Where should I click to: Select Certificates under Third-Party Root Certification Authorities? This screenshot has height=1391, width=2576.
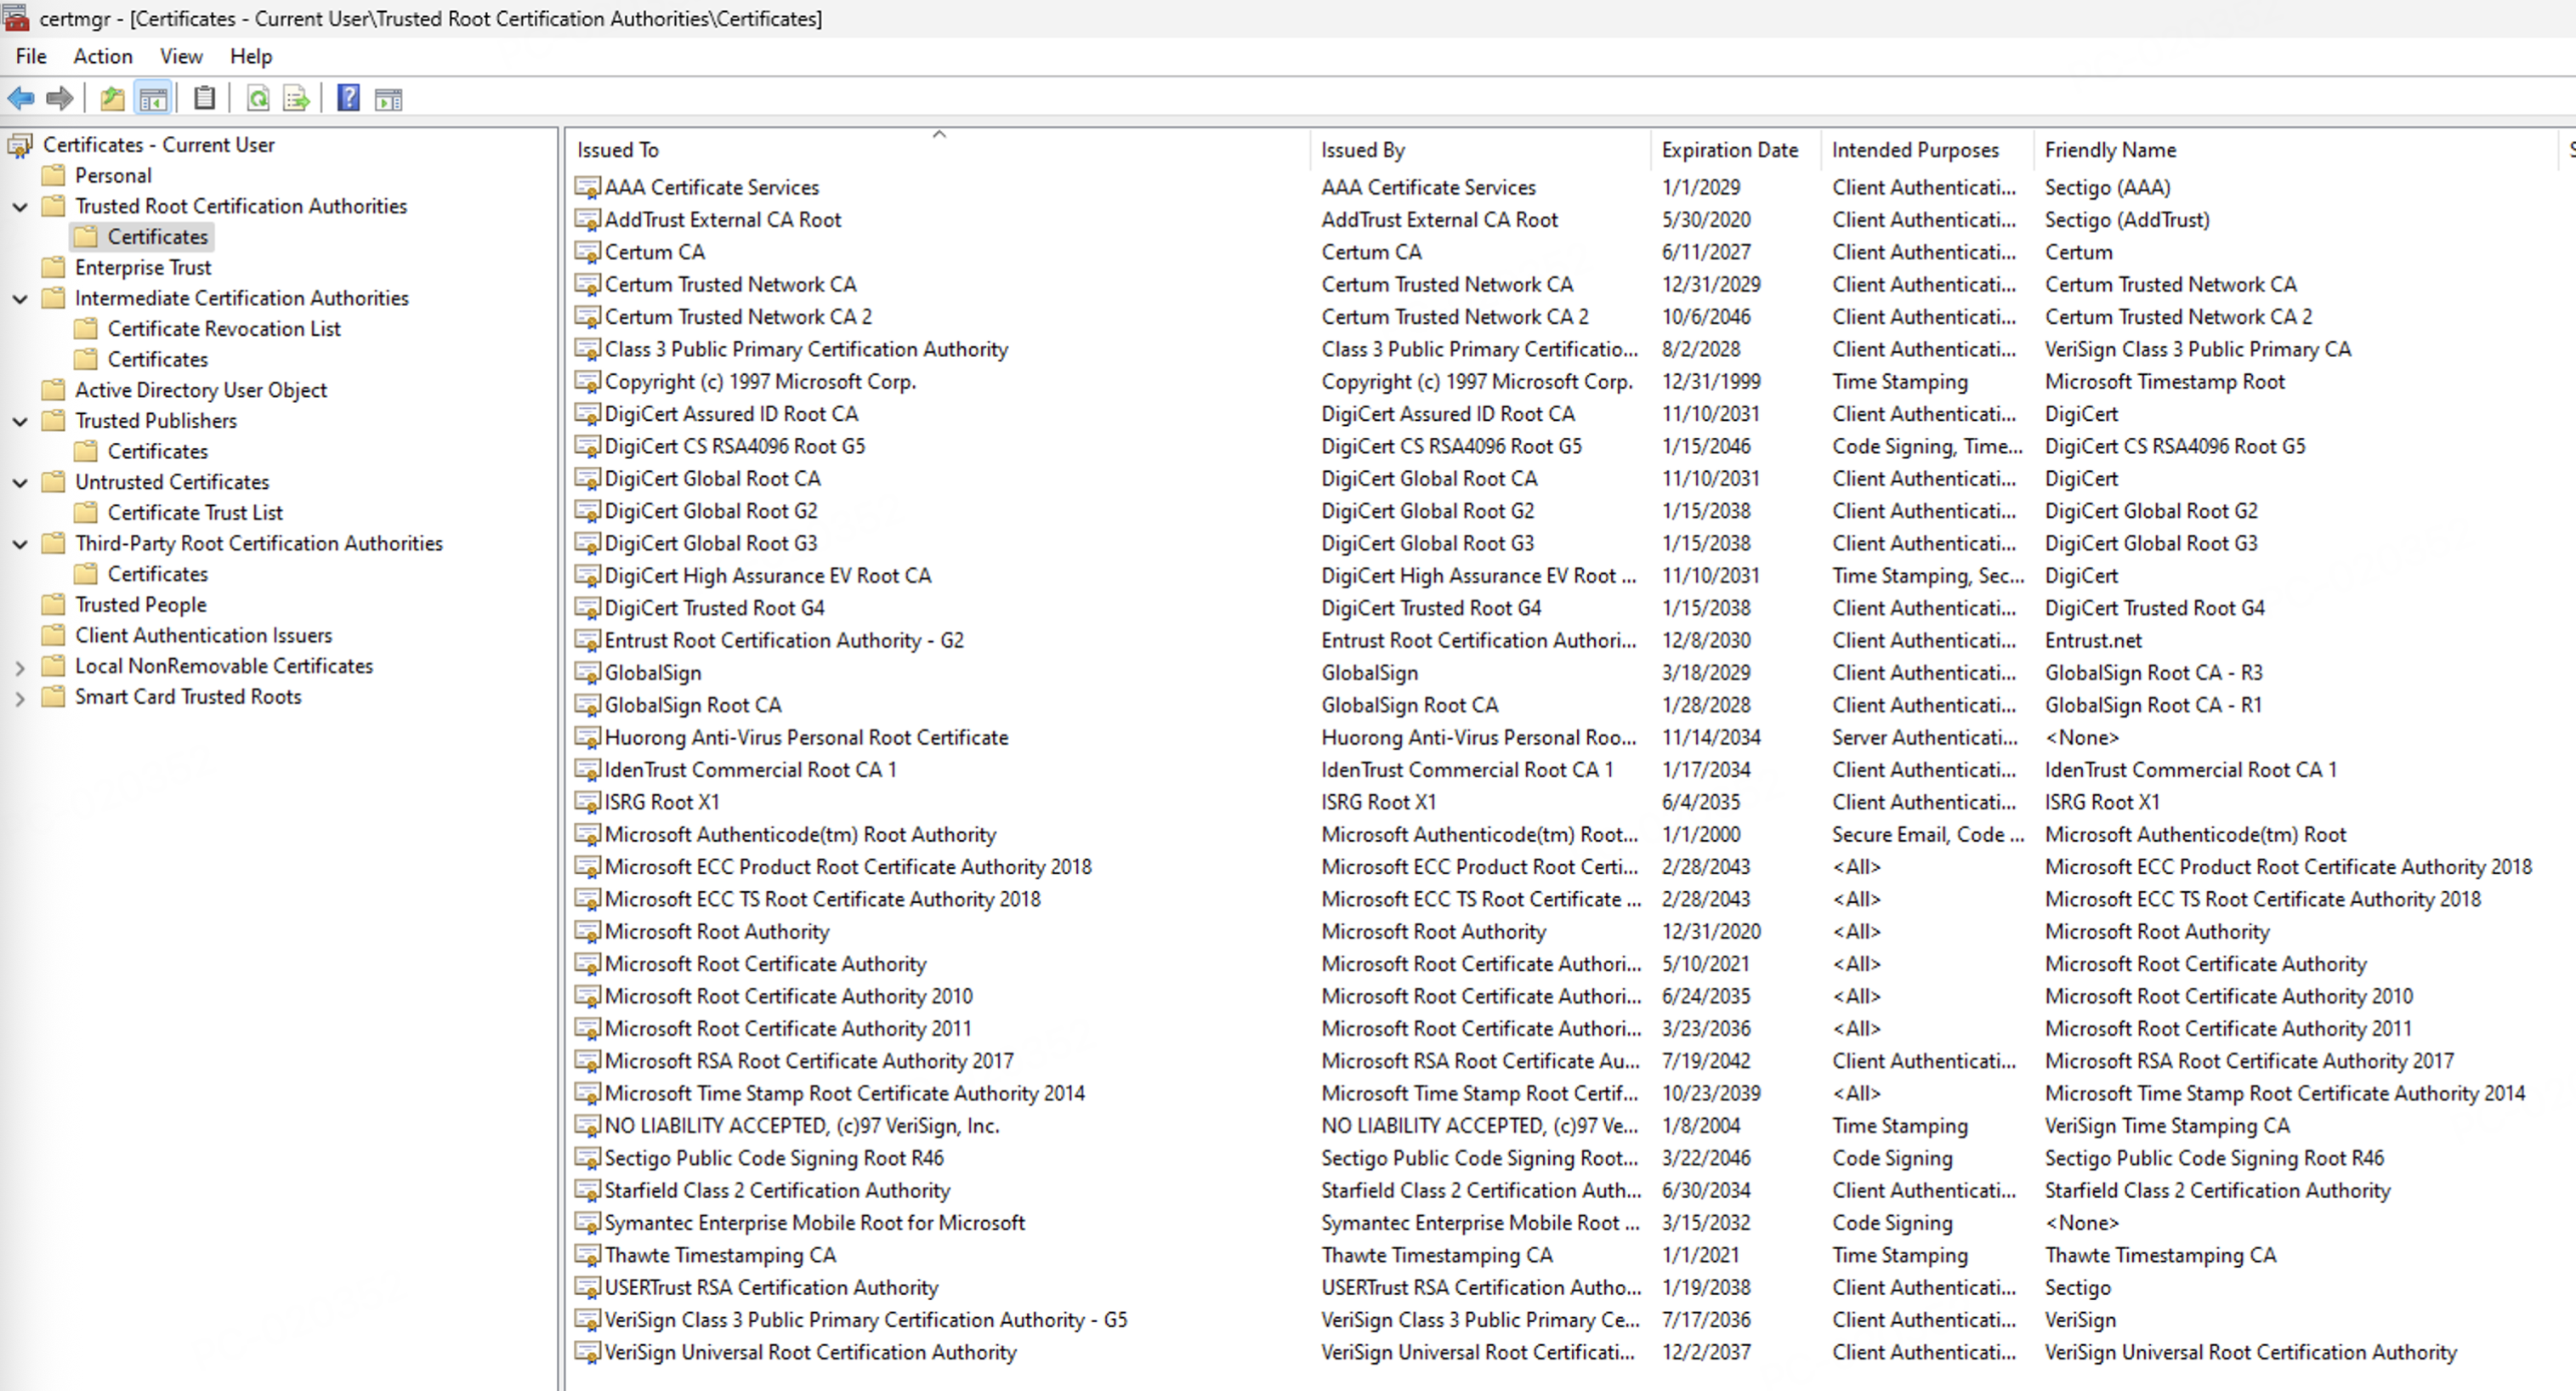158,574
